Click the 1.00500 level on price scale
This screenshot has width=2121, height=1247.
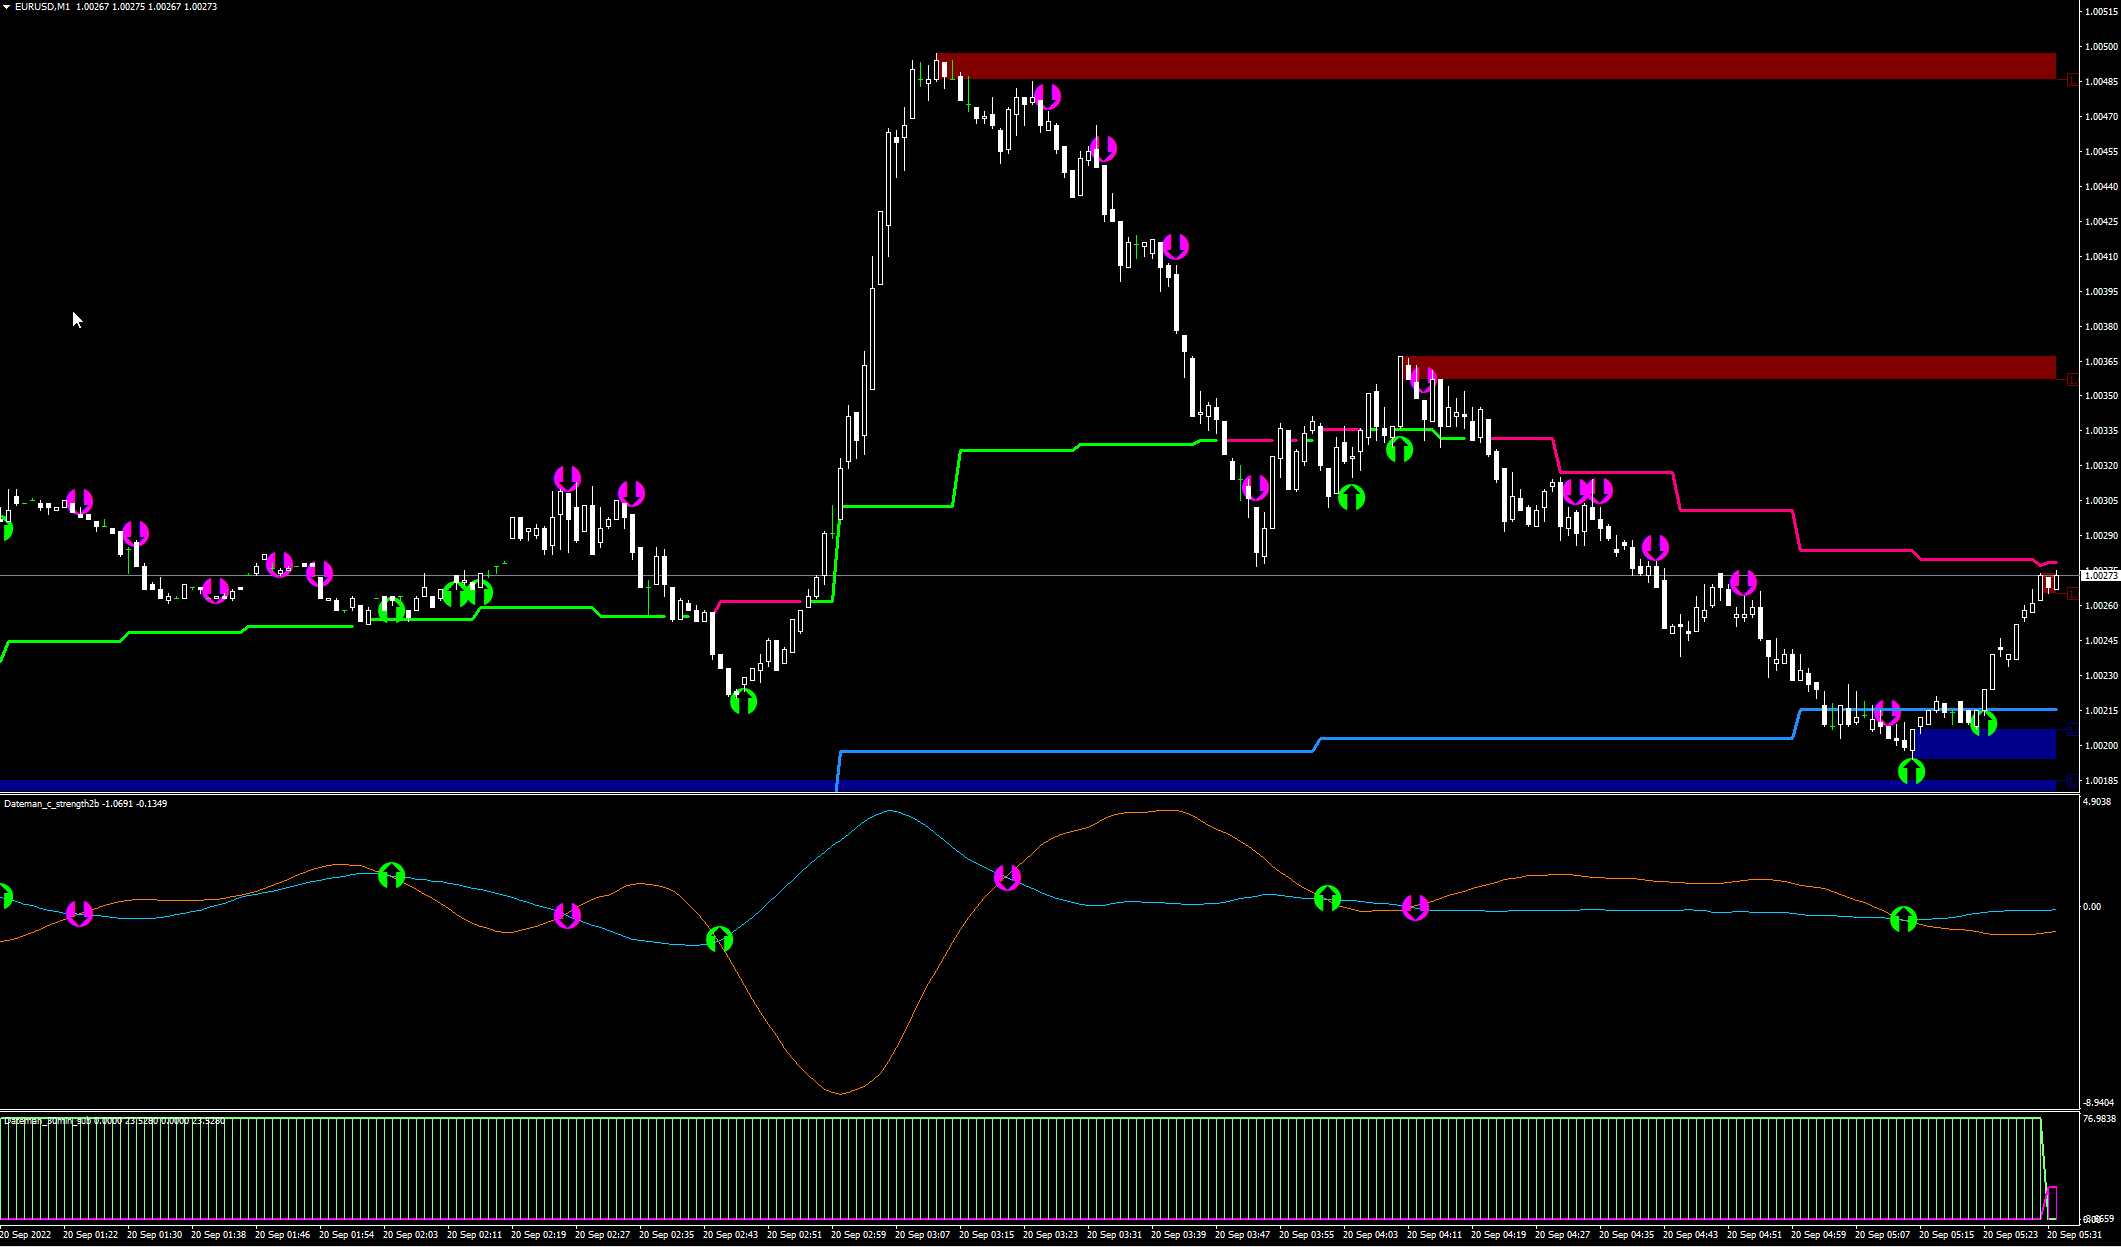[2101, 47]
